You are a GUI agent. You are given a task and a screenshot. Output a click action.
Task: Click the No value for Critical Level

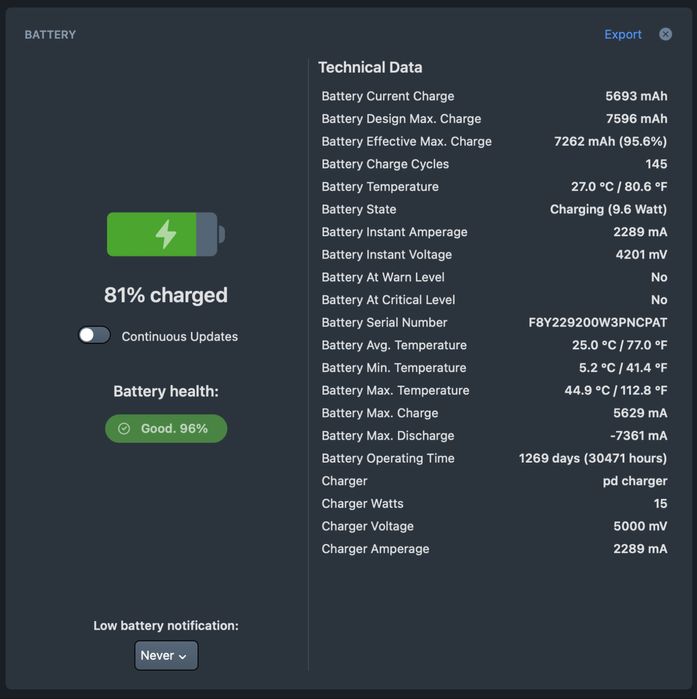[x=659, y=300]
